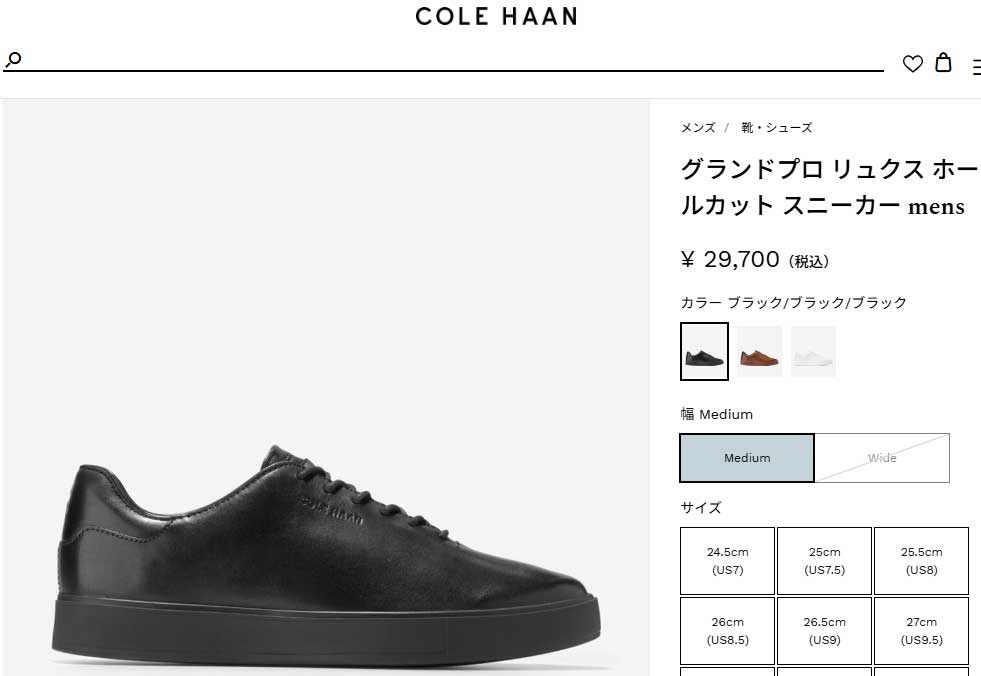981x676 pixels.
Task: Choose the brown shoe color swatch
Action: pyautogui.click(x=759, y=351)
